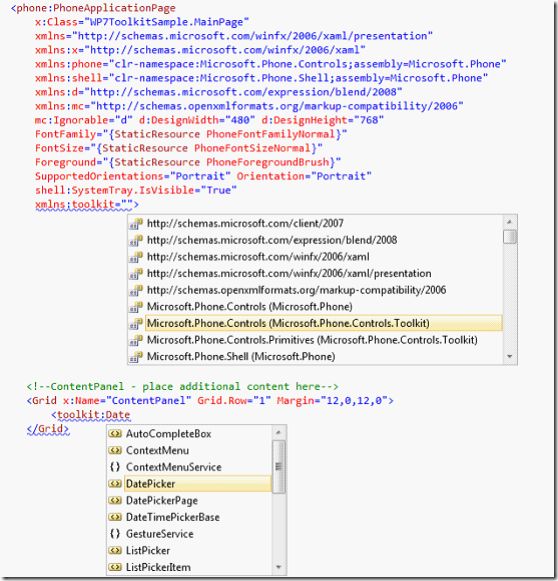Pick ContextMenuService from IntelliSense list
This screenshot has height=581, width=558.
(x=174, y=467)
